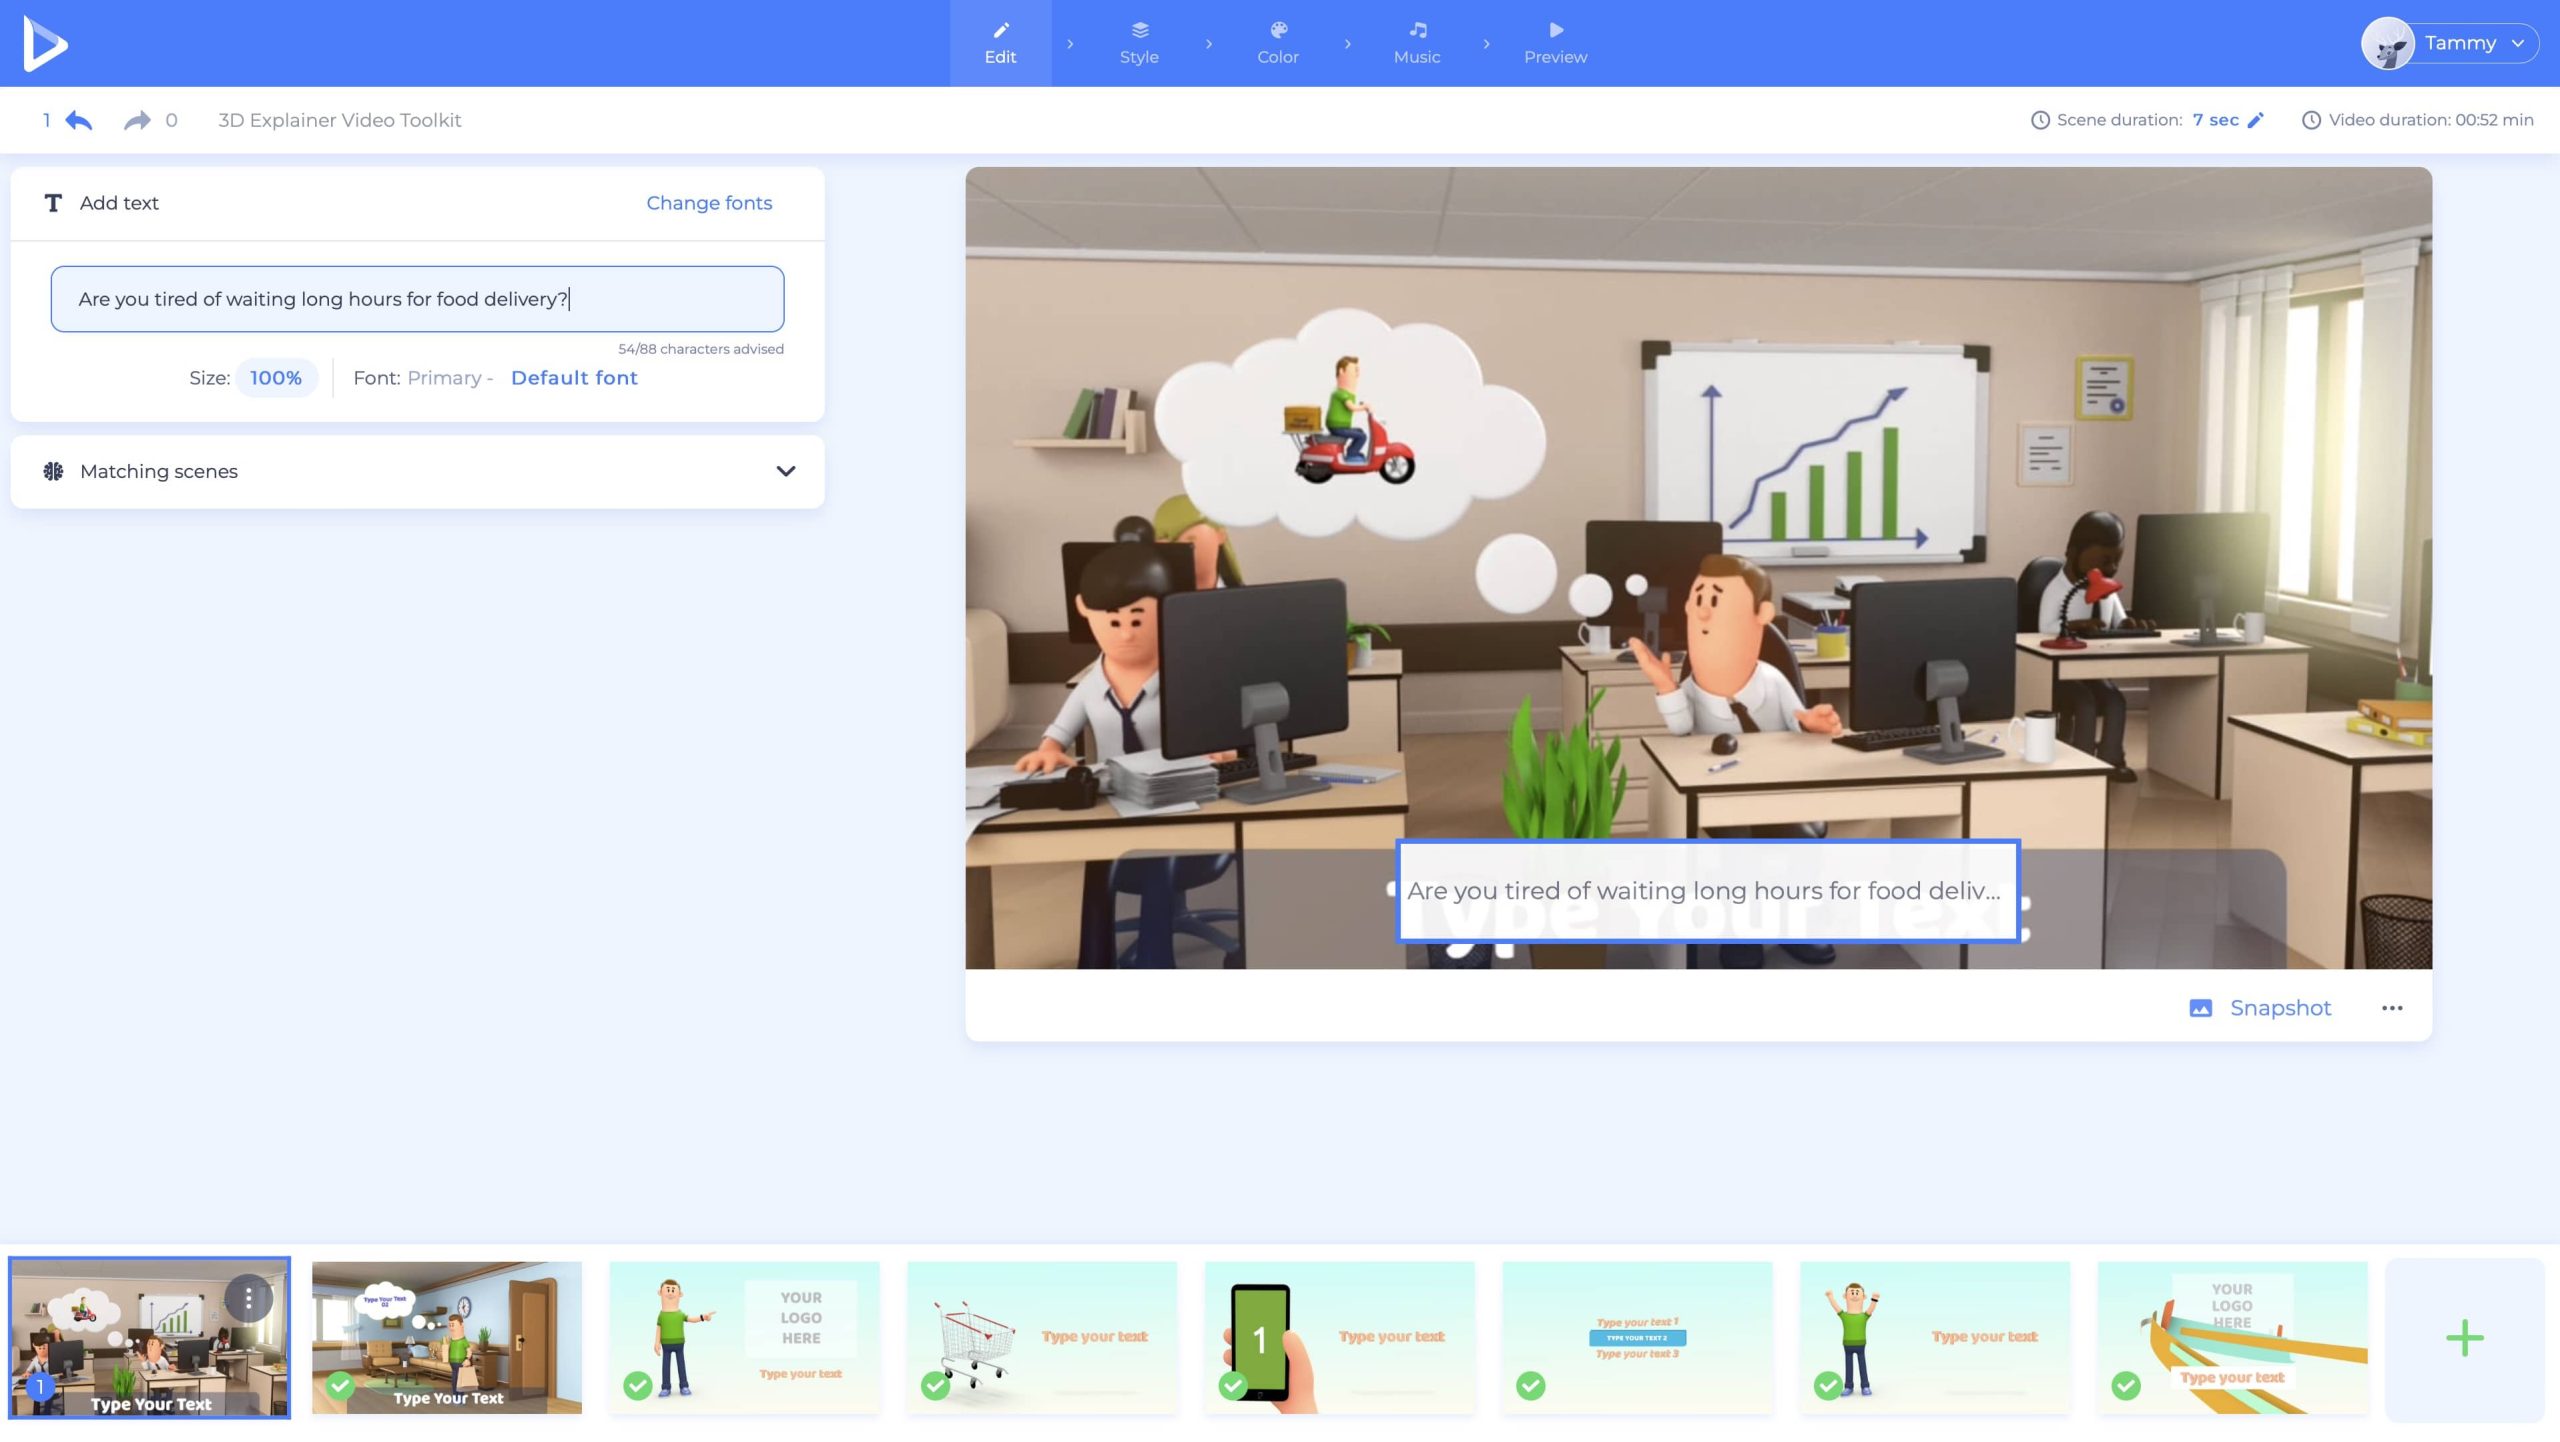Add a new scene with plus icon

click(2464, 1338)
